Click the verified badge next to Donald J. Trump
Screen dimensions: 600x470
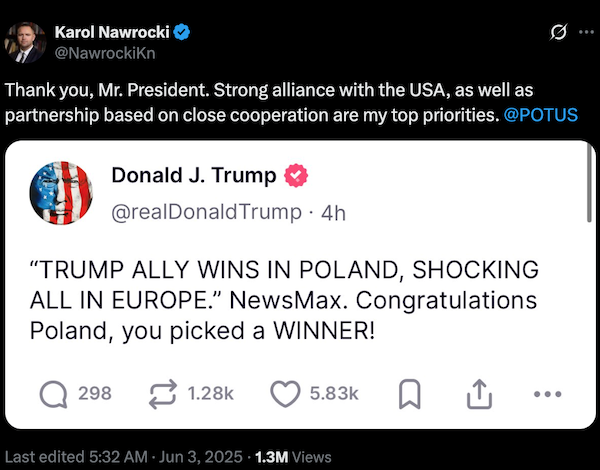297,177
